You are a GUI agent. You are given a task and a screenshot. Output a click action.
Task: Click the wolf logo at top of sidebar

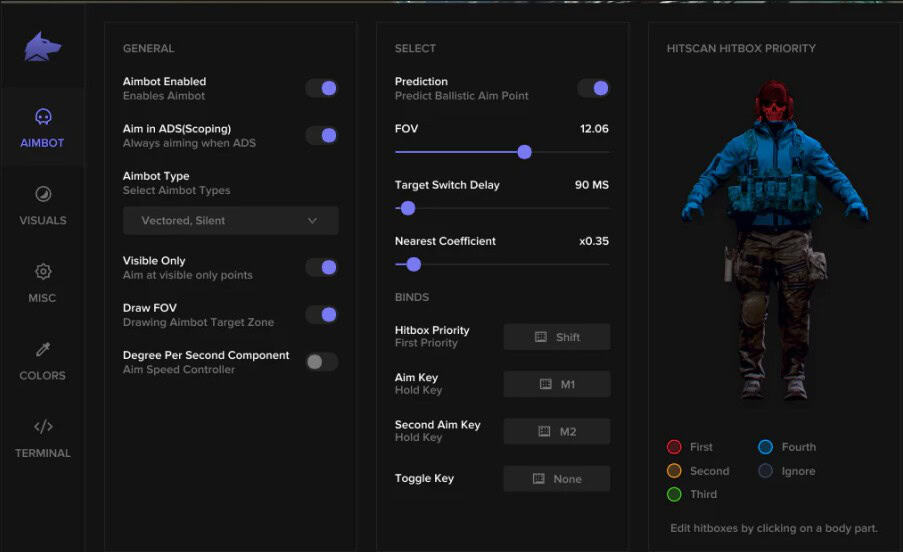click(43, 47)
